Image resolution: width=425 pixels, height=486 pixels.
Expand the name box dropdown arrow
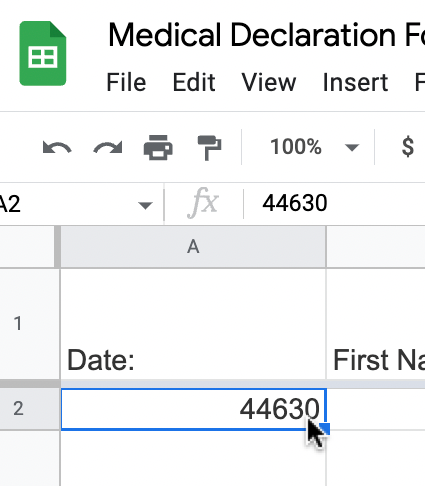[145, 205]
